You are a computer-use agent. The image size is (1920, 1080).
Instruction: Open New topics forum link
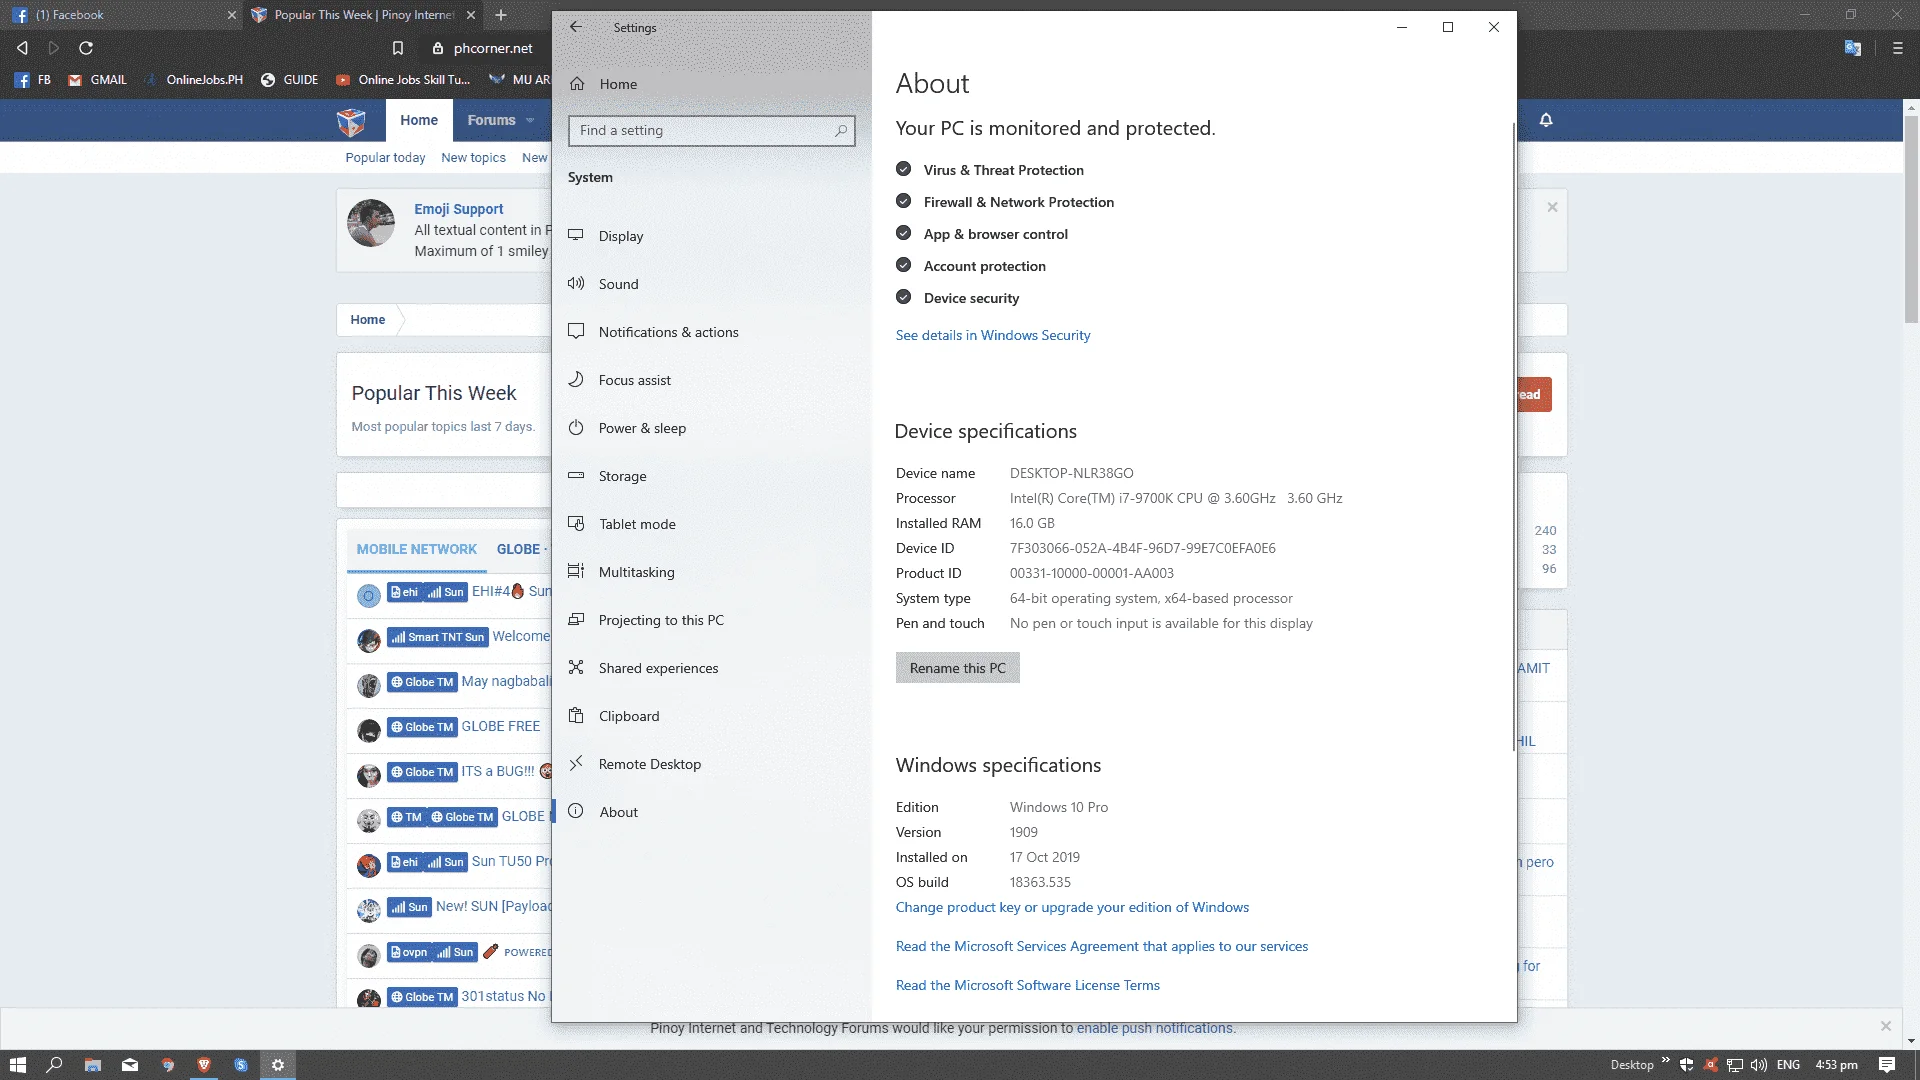(x=473, y=158)
